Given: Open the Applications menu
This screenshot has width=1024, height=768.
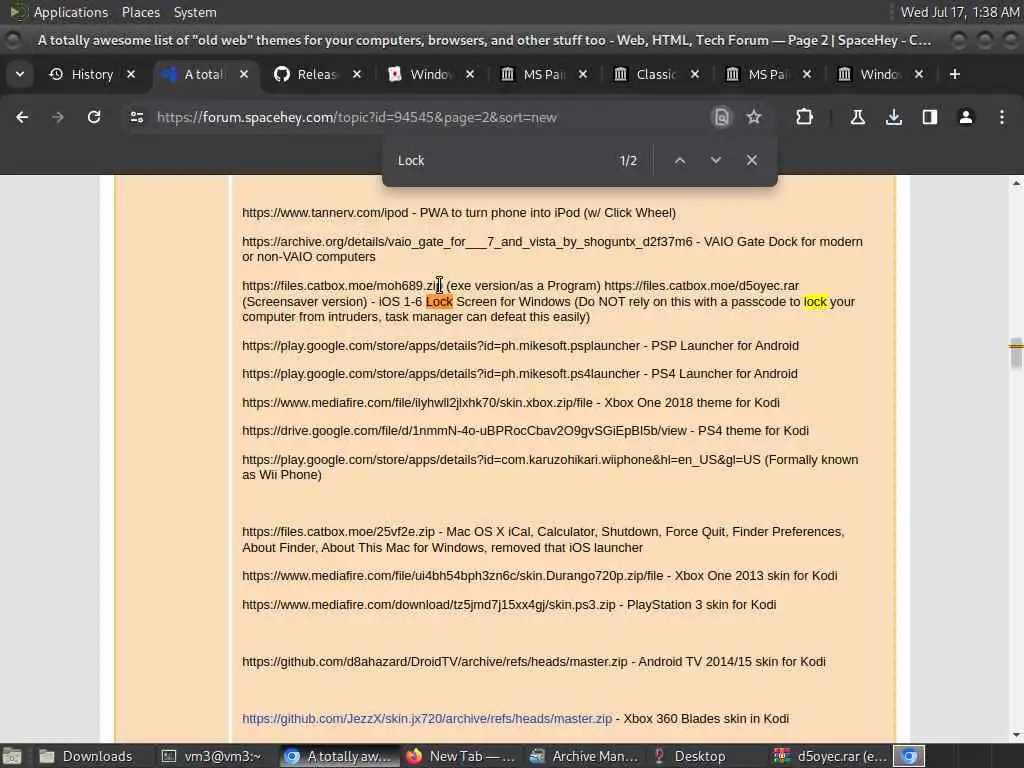Looking at the screenshot, I should click(71, 12).
